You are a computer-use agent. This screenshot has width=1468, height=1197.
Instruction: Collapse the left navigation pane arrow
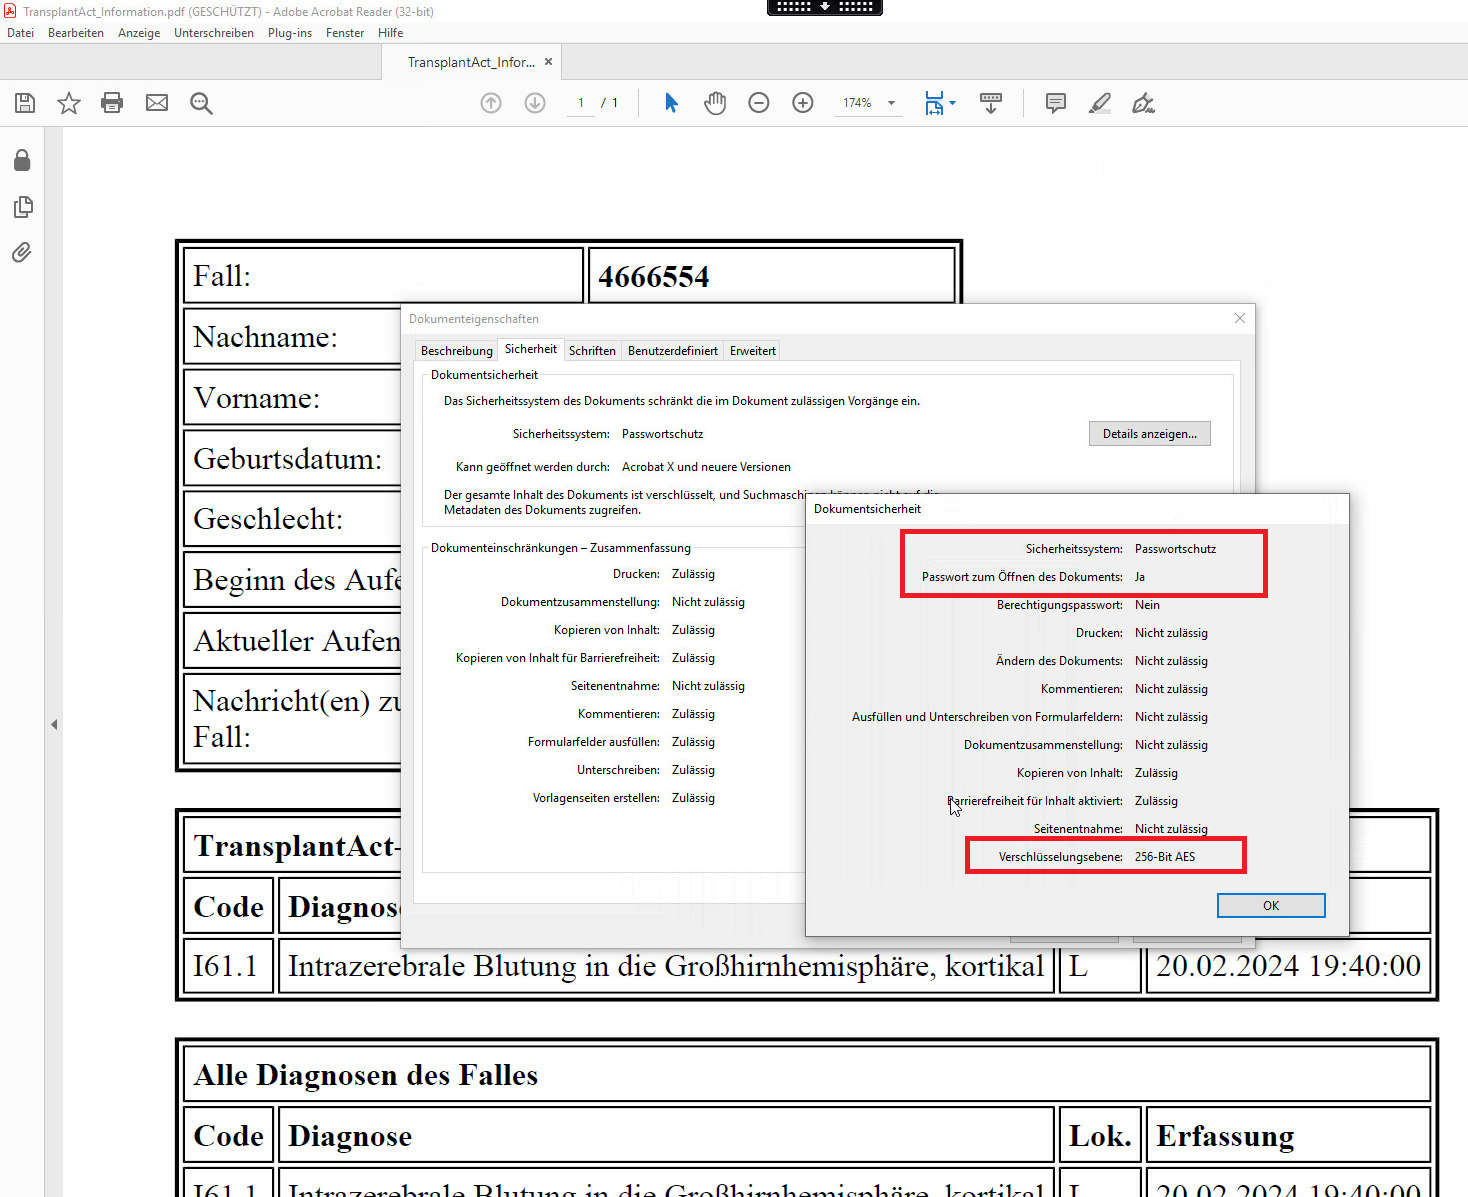54,724
